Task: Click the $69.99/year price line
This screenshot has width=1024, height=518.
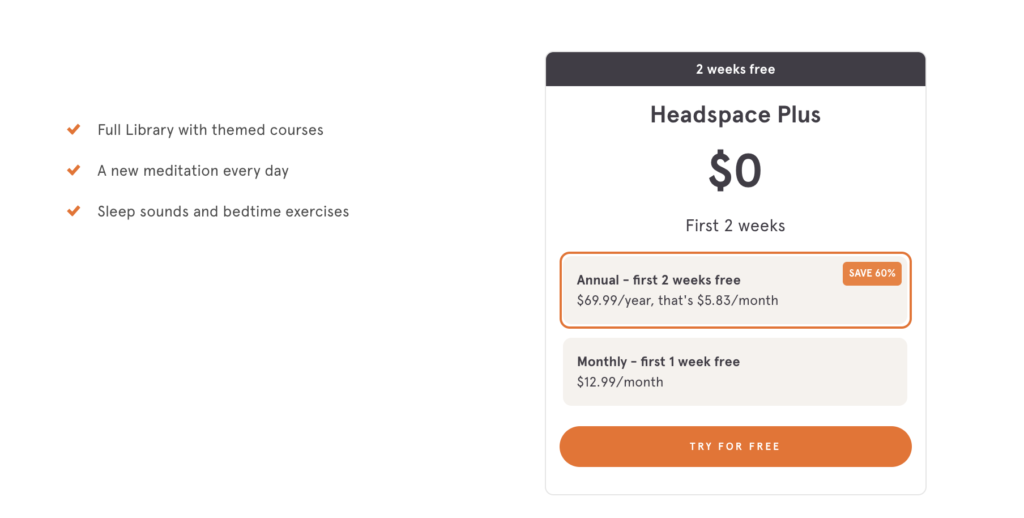Action: point(677,300)
